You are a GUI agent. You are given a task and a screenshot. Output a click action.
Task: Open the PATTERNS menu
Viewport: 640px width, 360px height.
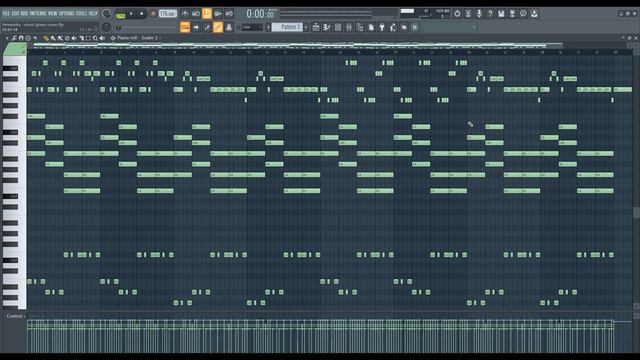click(x=38, y=13)
